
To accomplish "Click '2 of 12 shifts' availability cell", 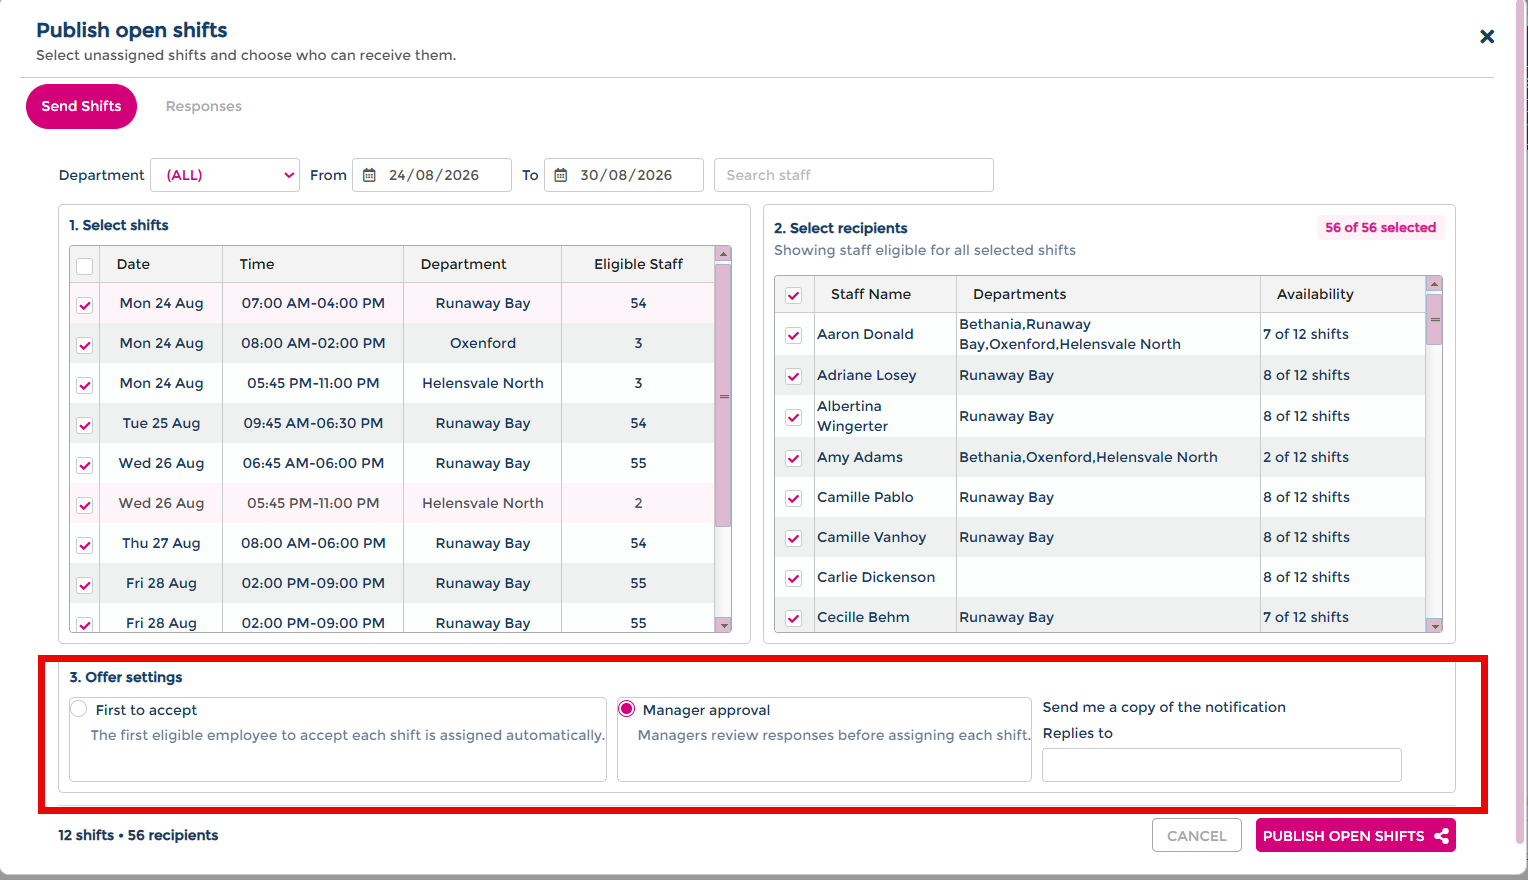I will tap(1306, 457).
